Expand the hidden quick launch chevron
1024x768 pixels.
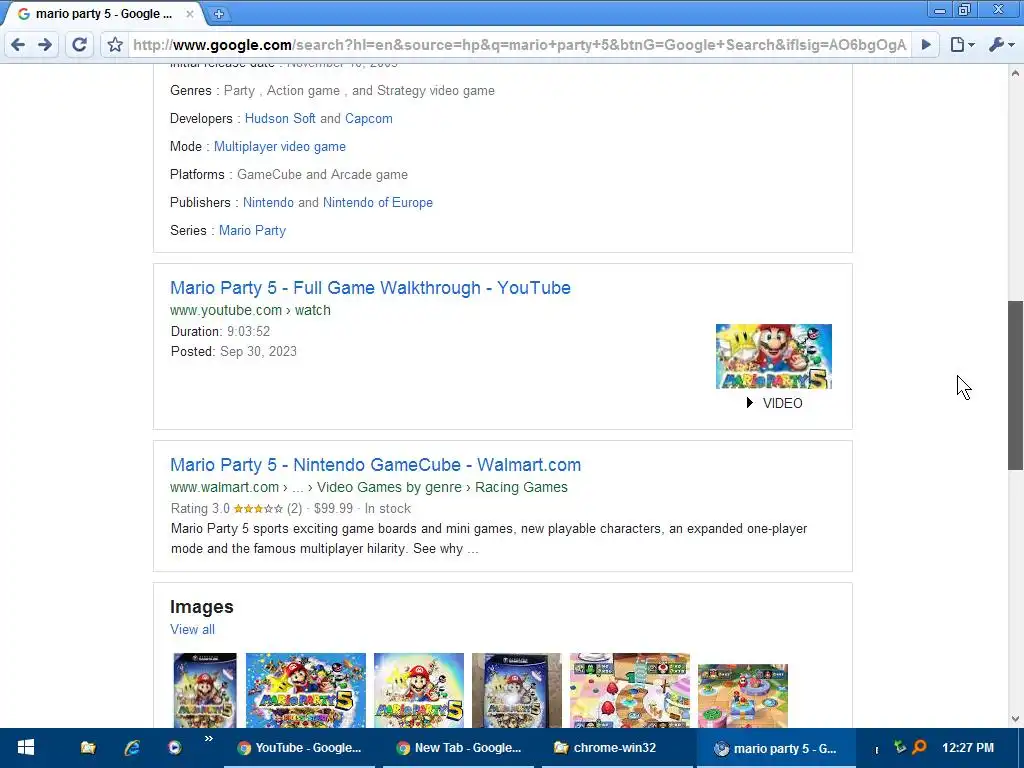(209, 739)
